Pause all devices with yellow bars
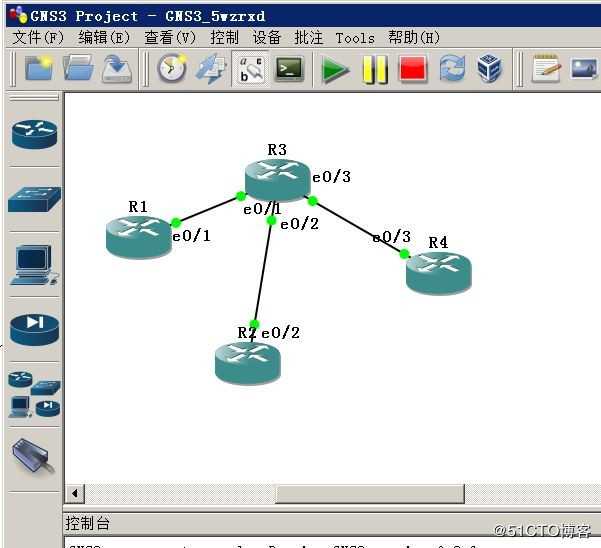 pyautogui.click(x=375, y=70)
